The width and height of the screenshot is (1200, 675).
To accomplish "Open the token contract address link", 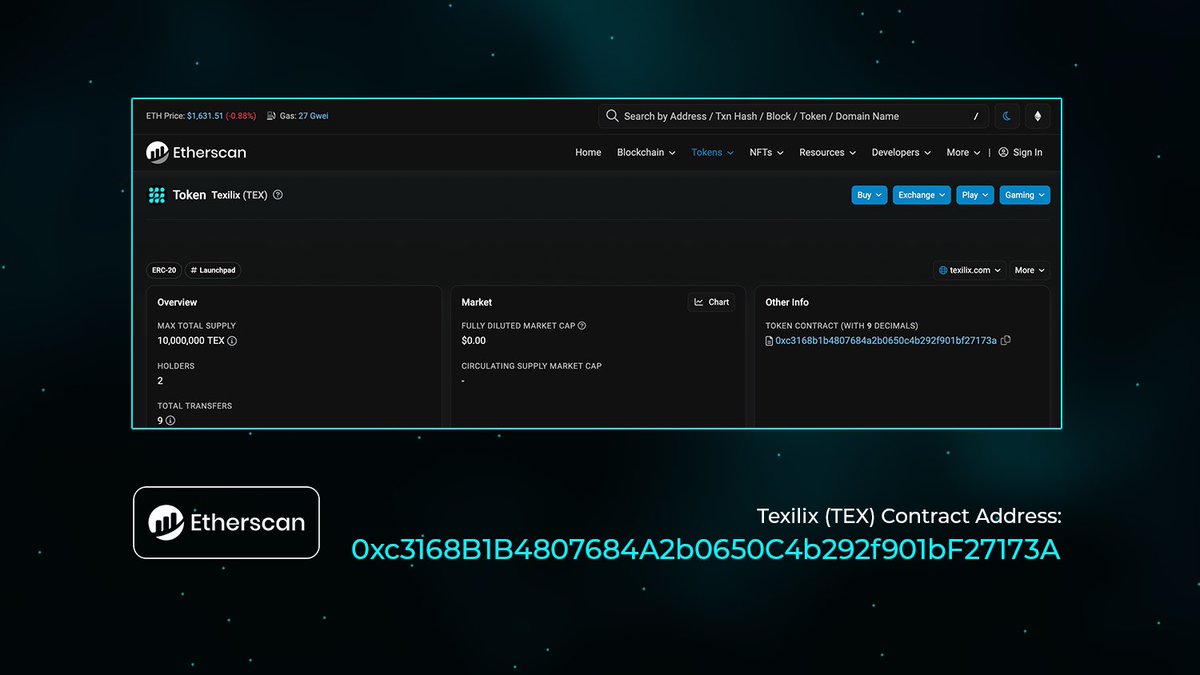I will (886, 341).
